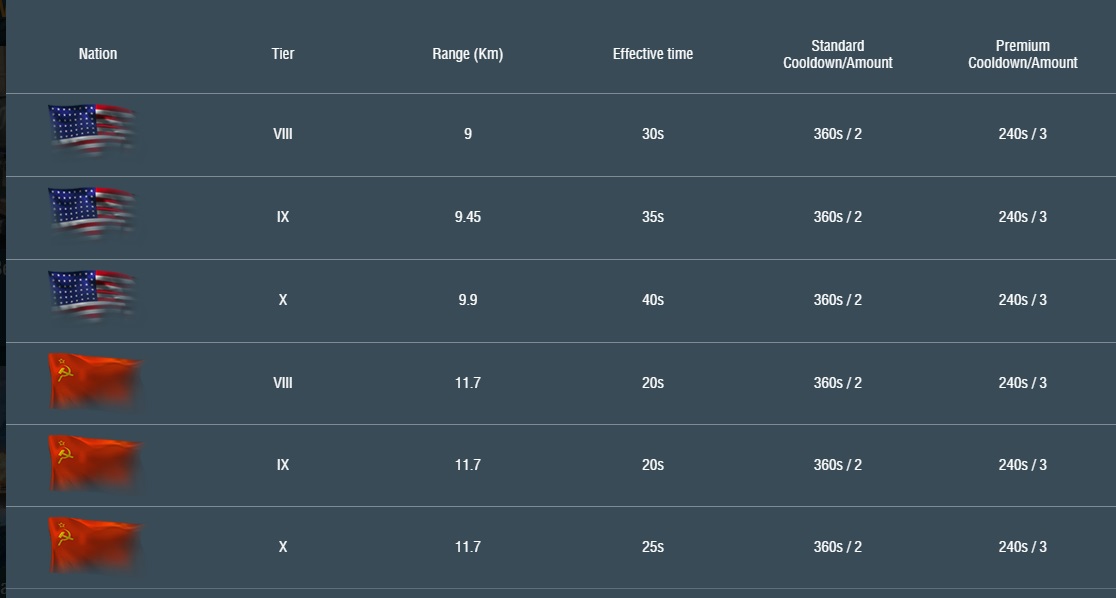Viewport: 1116px width, 598px height.
Task: Click the 9.45 range value
Action: tap(467, 217)
